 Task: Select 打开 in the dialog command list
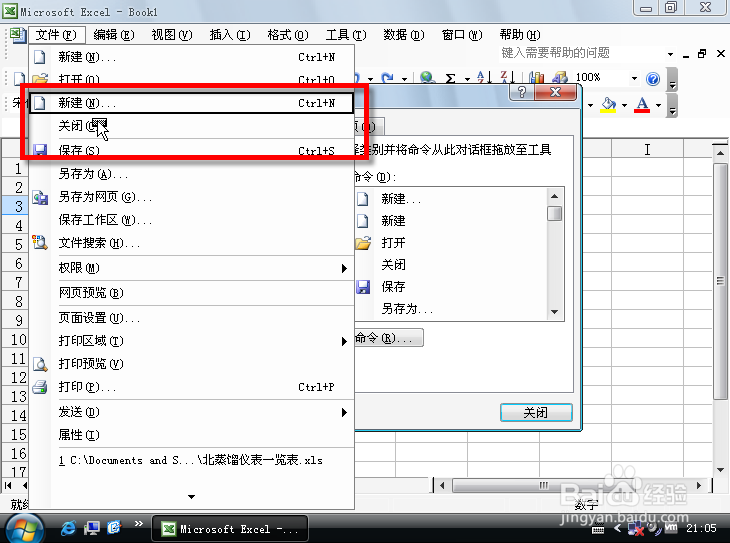(x=393, y=243)
